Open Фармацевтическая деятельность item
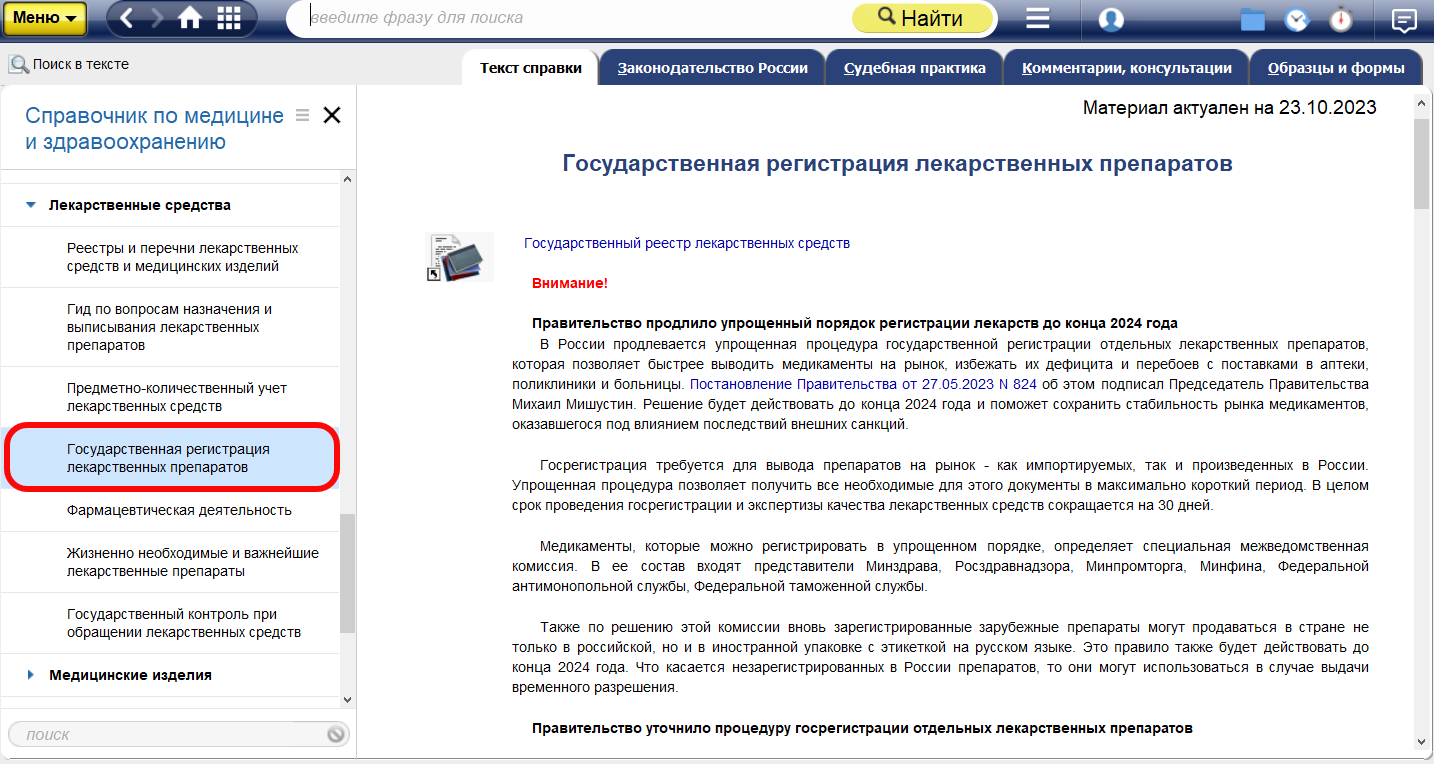 tap(170, 510)
